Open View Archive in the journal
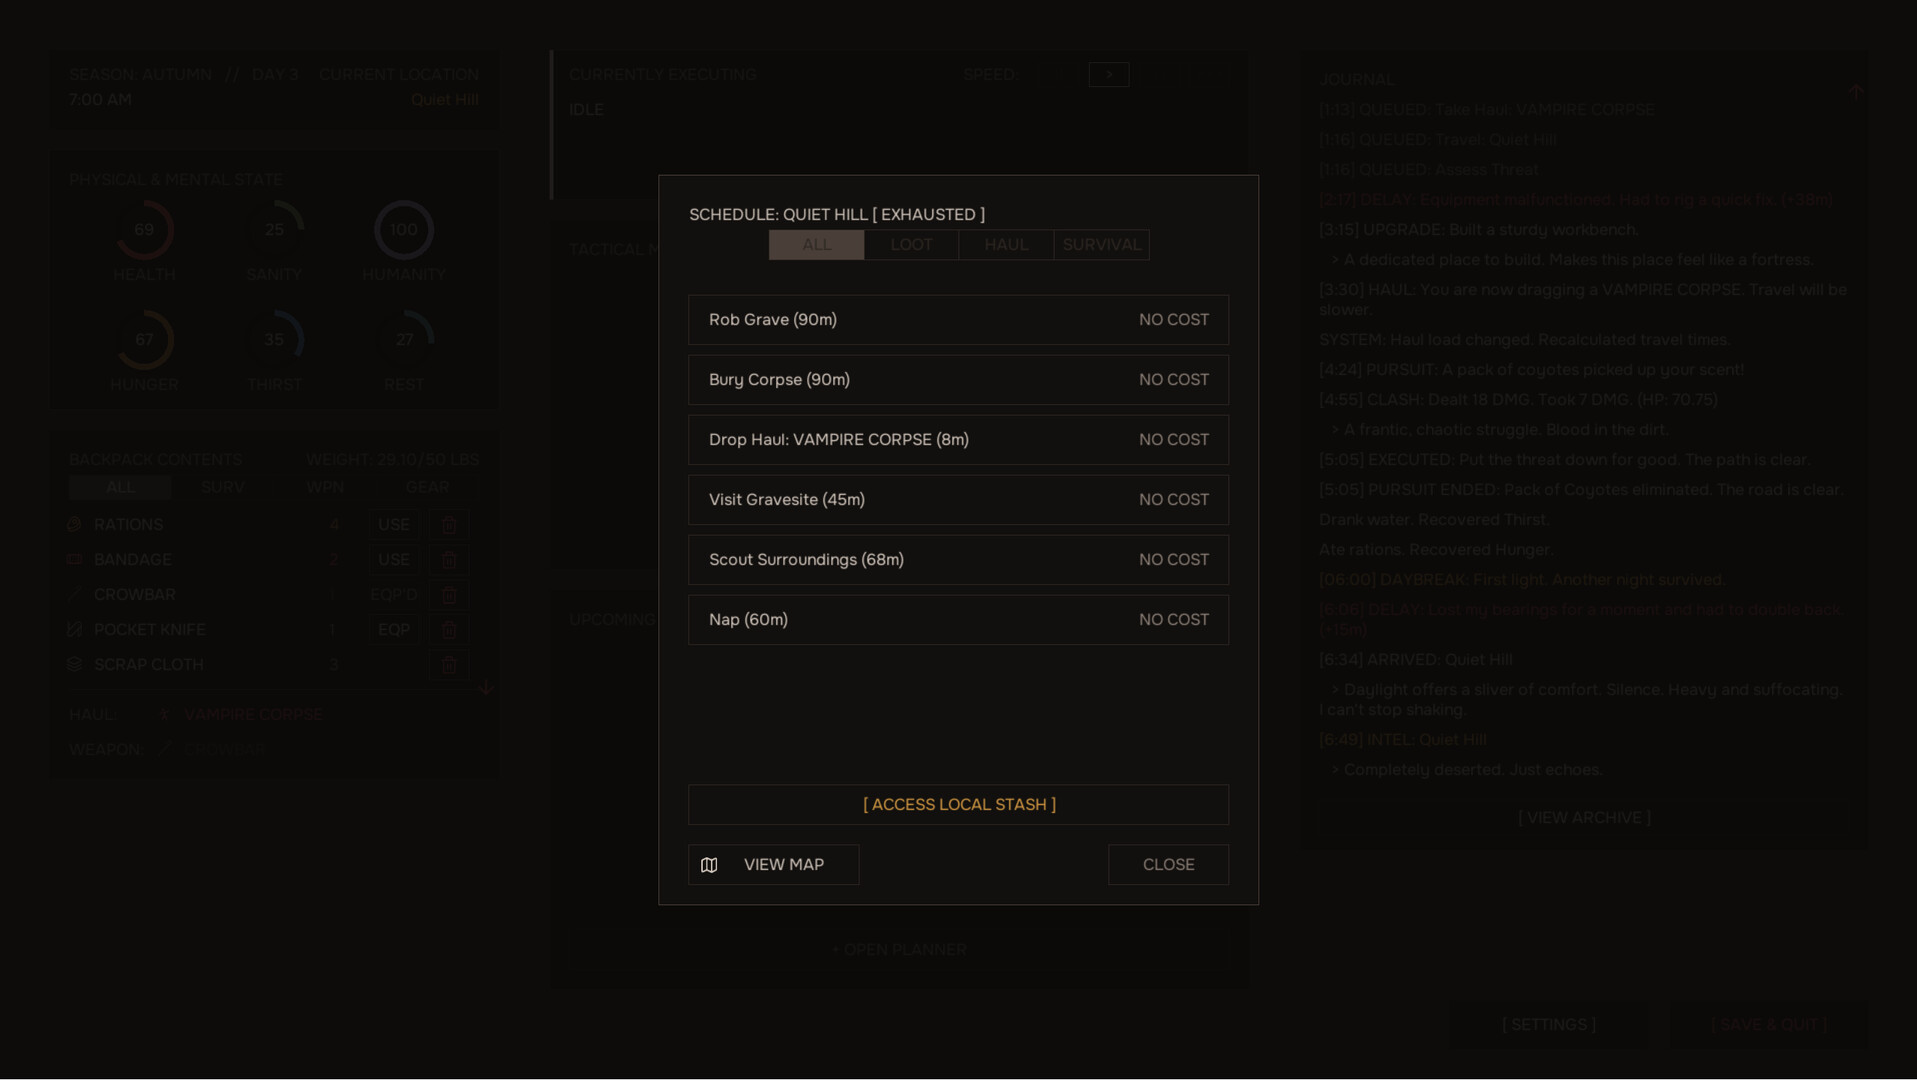 [1584, 818]
